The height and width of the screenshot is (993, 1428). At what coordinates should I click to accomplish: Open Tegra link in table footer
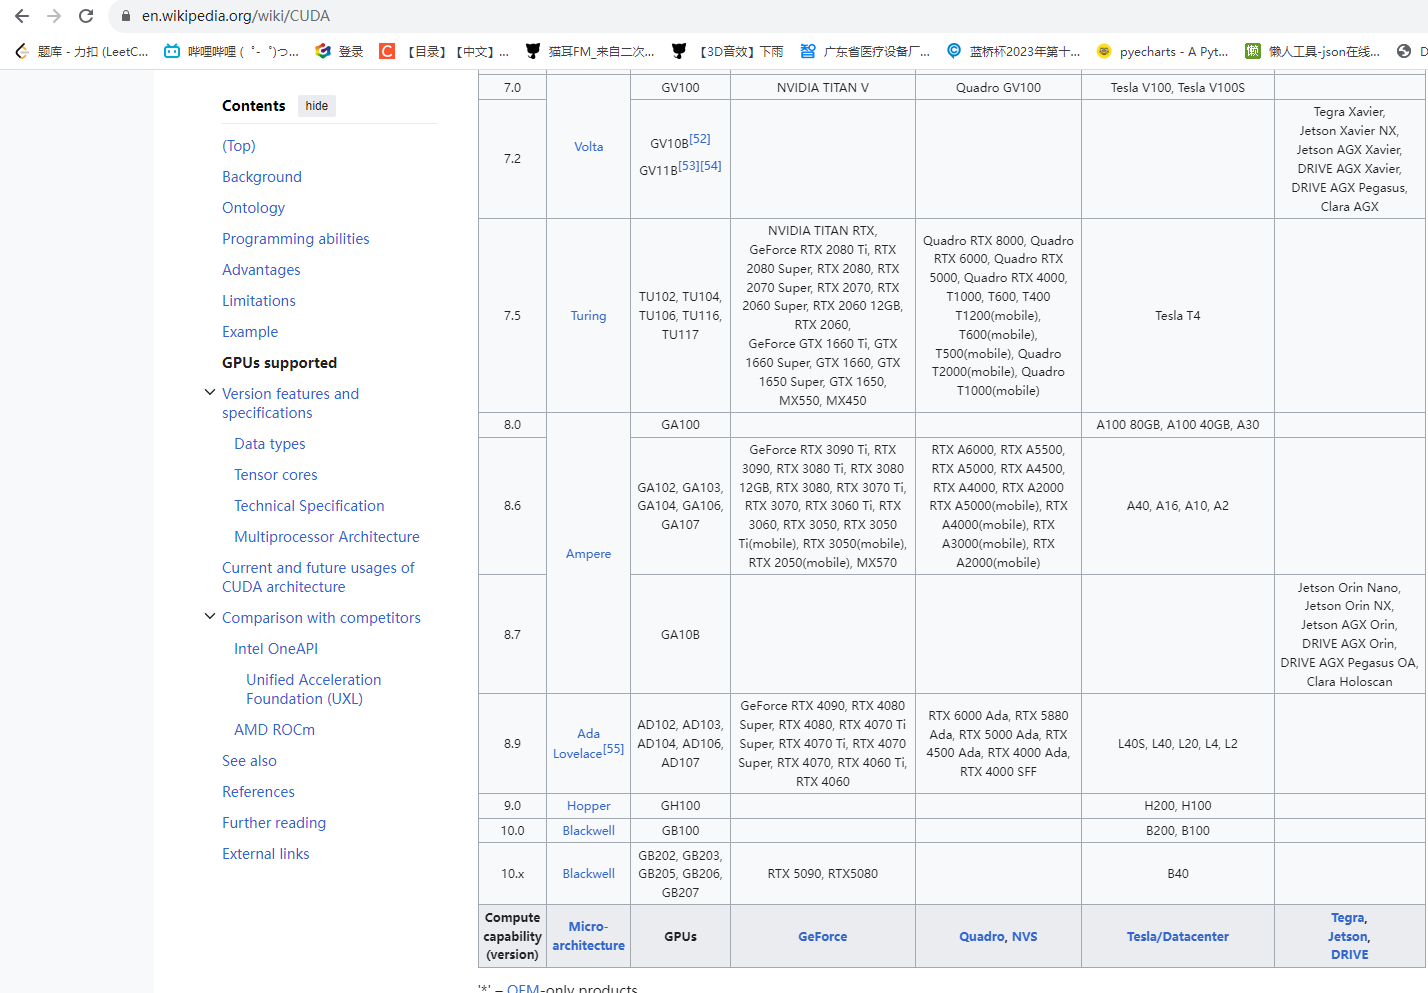tap(1347, 918)
